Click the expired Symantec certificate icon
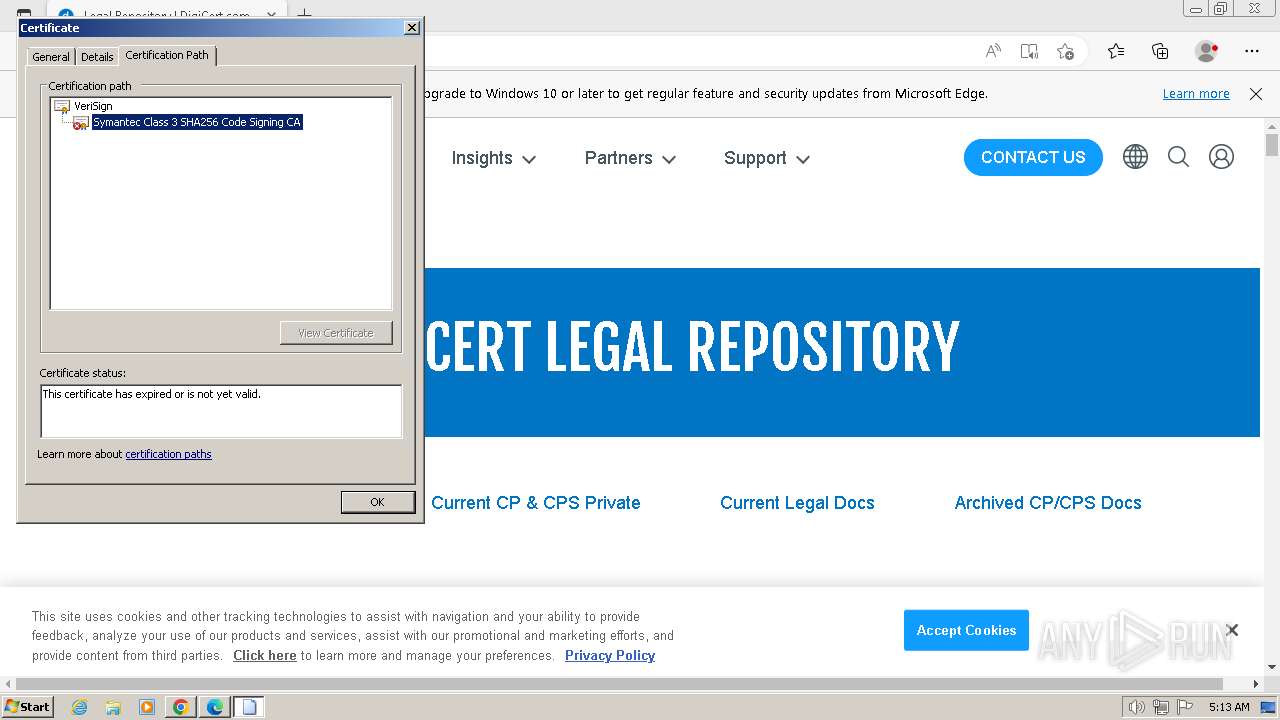This screenshot has width=1280, height=720. 81,123
